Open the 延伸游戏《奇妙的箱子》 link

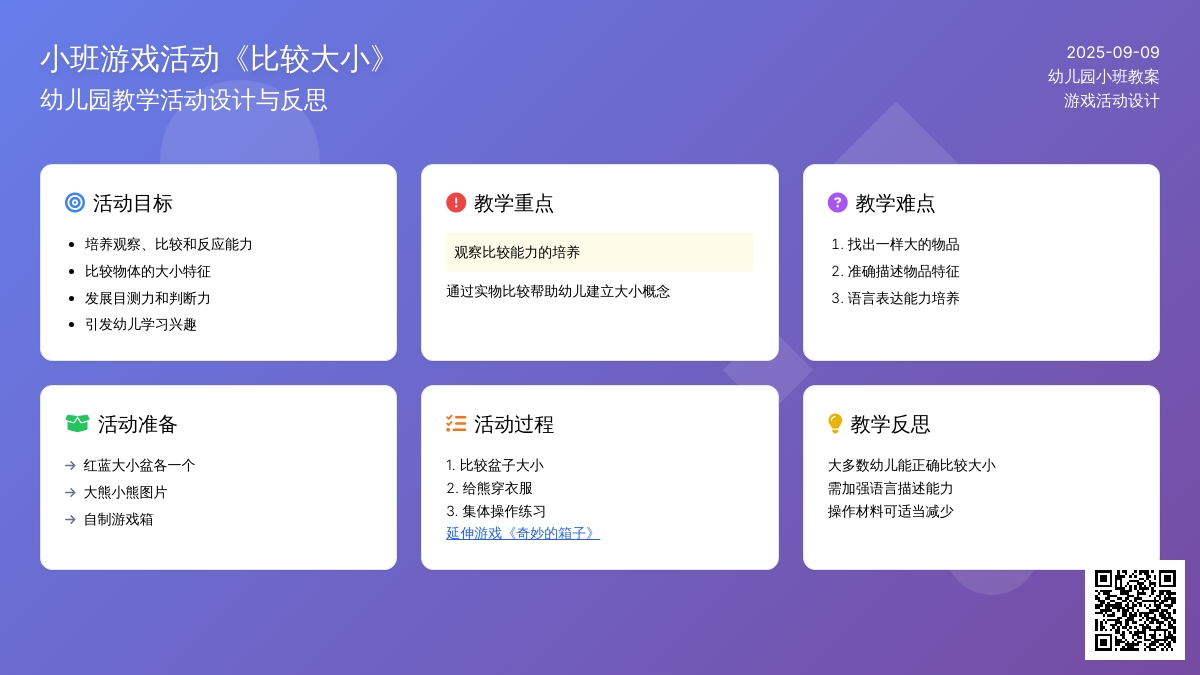[x=523, y=533]
